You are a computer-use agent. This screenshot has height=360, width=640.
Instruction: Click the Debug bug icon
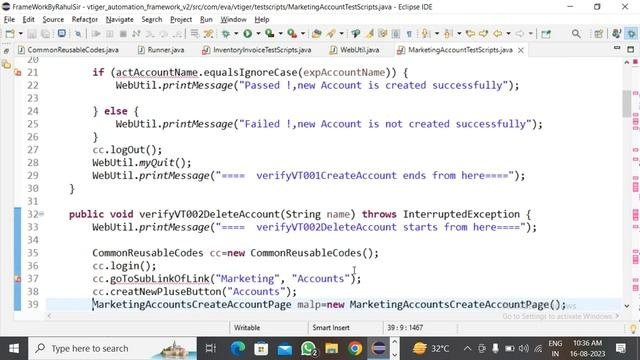pyautogui.click(x=225, y=34)
